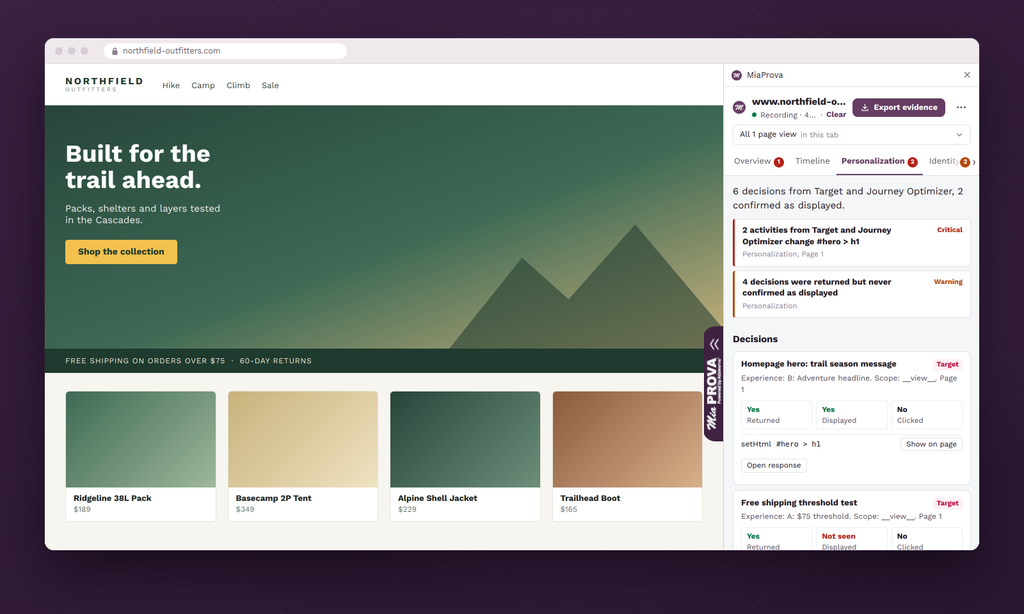The image size is (1024, 614).
Task: Click 'Homepage hero: trail season message' decision title
Action: pyautogui.click(x=818, y=364)
